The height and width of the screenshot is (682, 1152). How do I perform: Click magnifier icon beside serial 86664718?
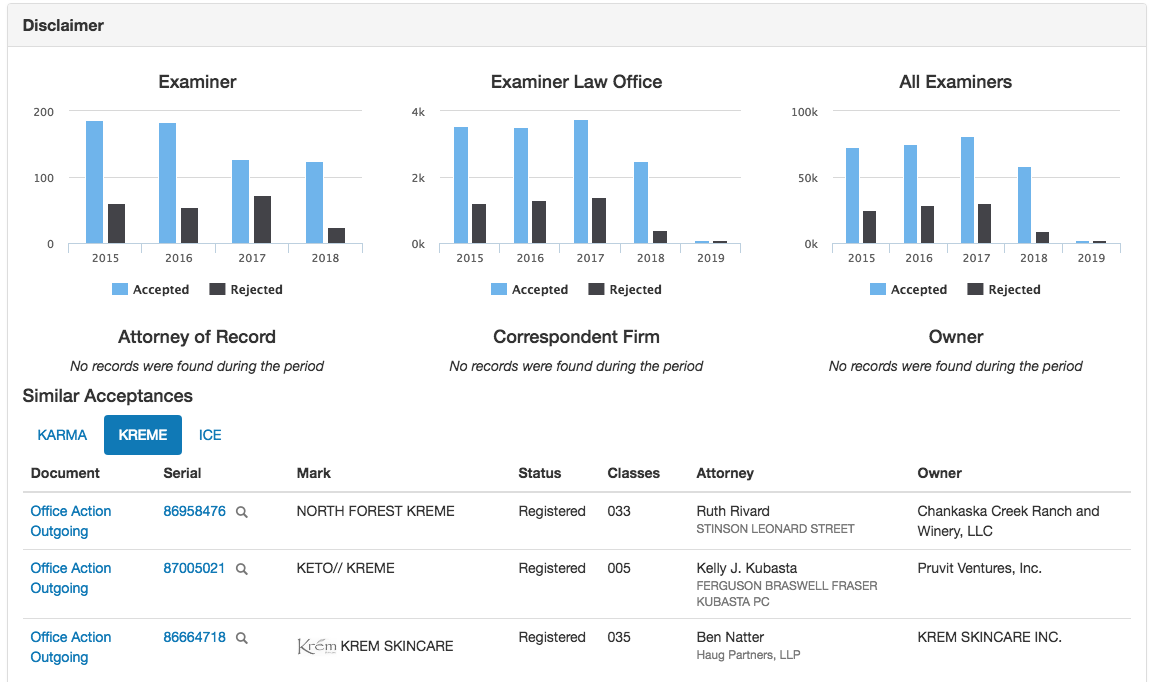(241, 638)
